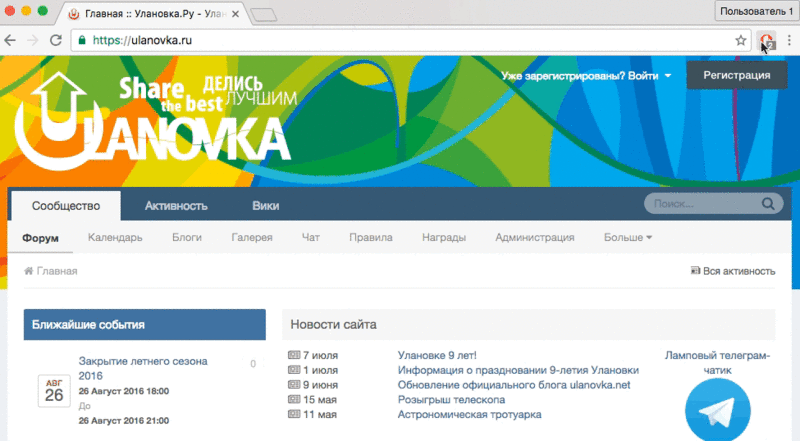Open the Улановке 9 лет! news link
The image size is (800, 441).
(x=437, y=355)
